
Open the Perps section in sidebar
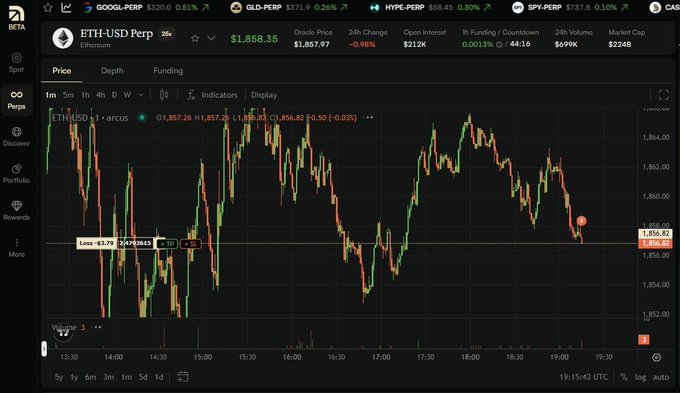pos(16,100)
